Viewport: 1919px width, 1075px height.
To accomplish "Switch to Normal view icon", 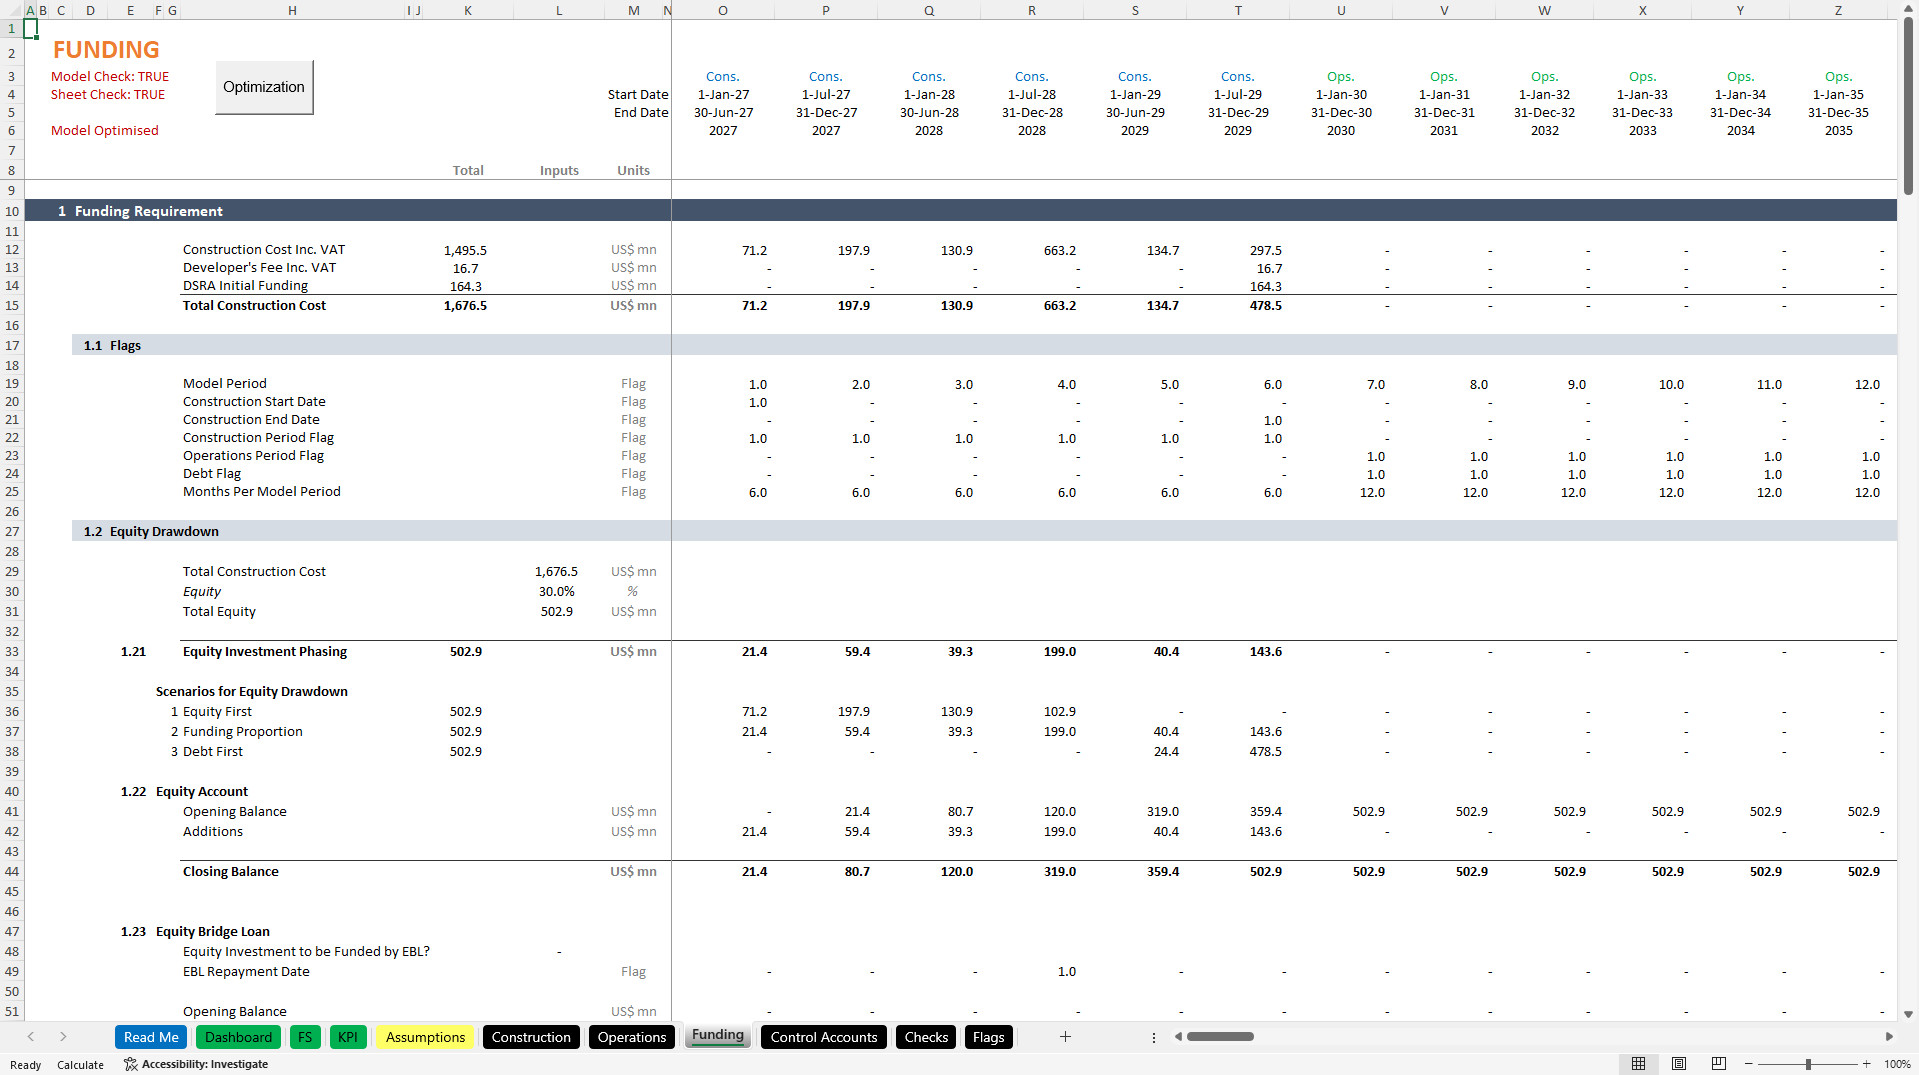I will (1638, 1064).
